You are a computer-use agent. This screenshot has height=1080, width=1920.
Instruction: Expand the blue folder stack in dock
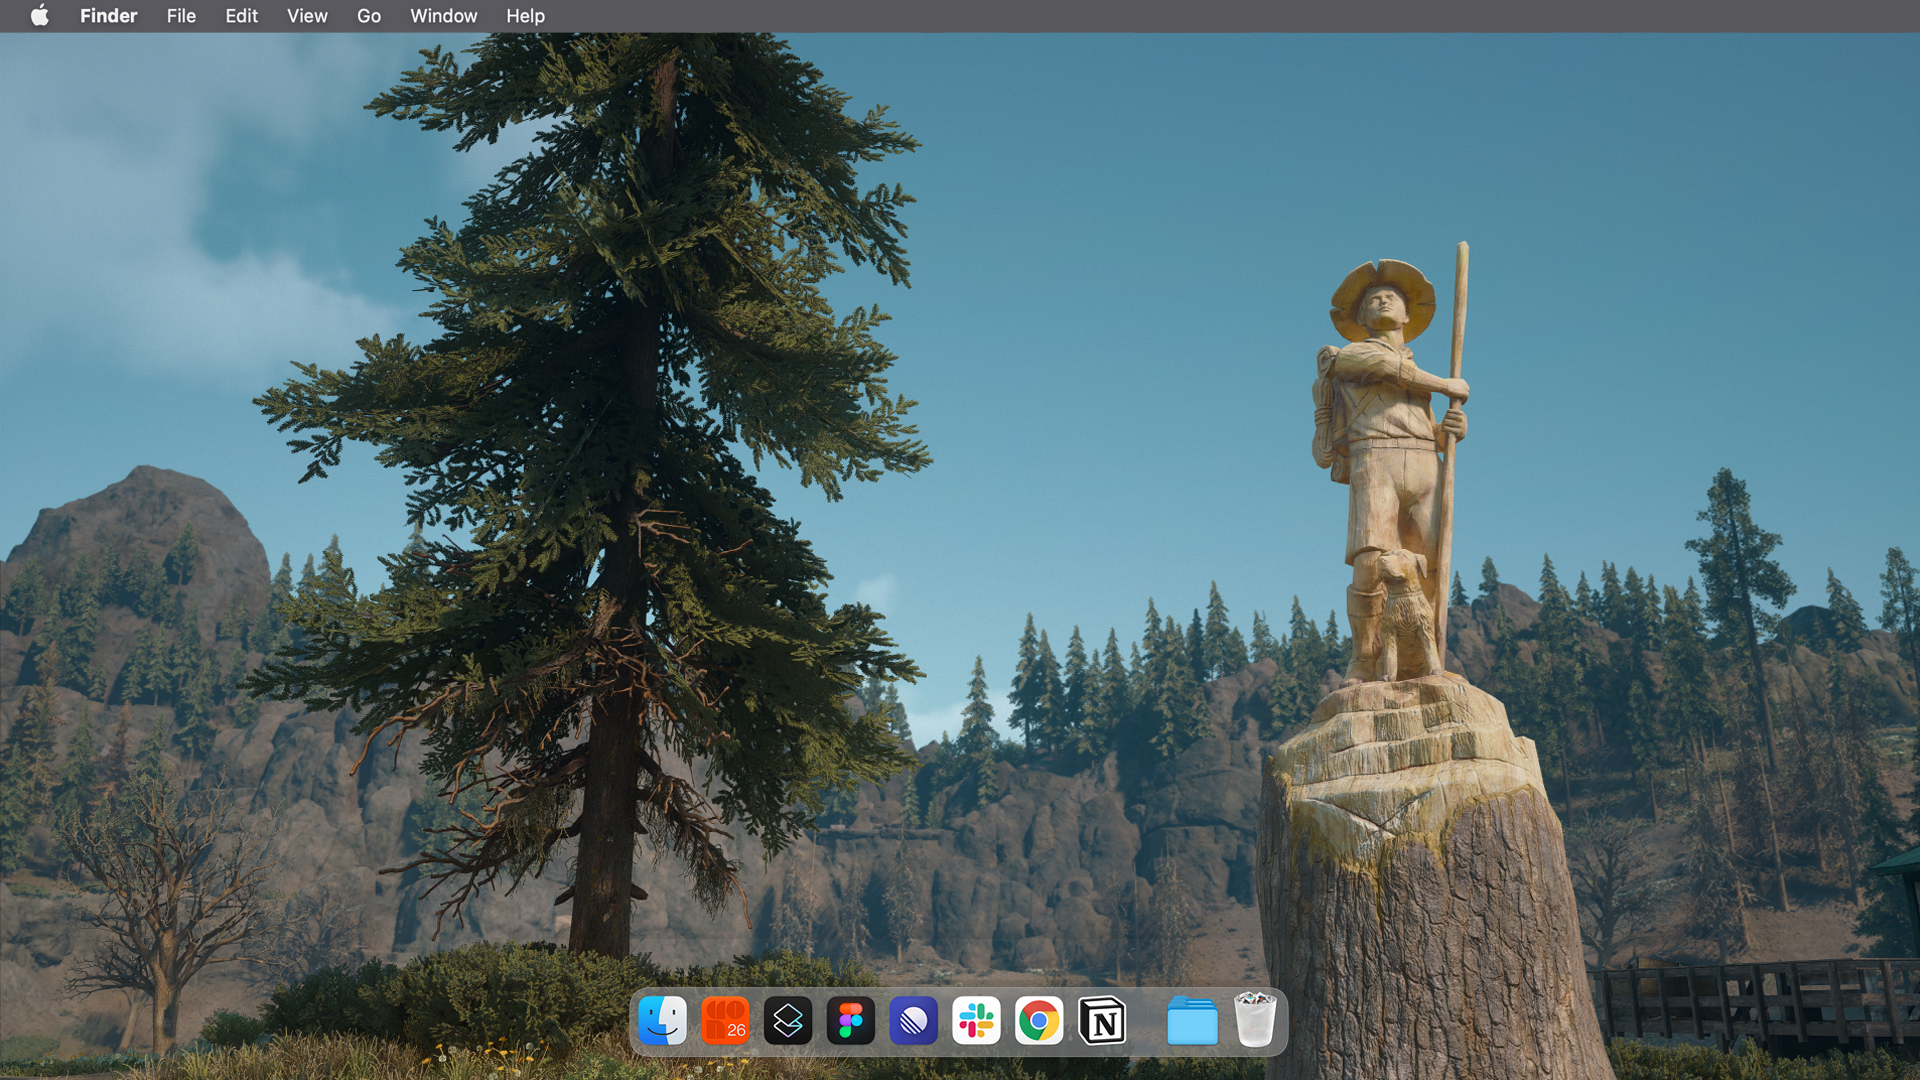click(x=1192, y=1021)
